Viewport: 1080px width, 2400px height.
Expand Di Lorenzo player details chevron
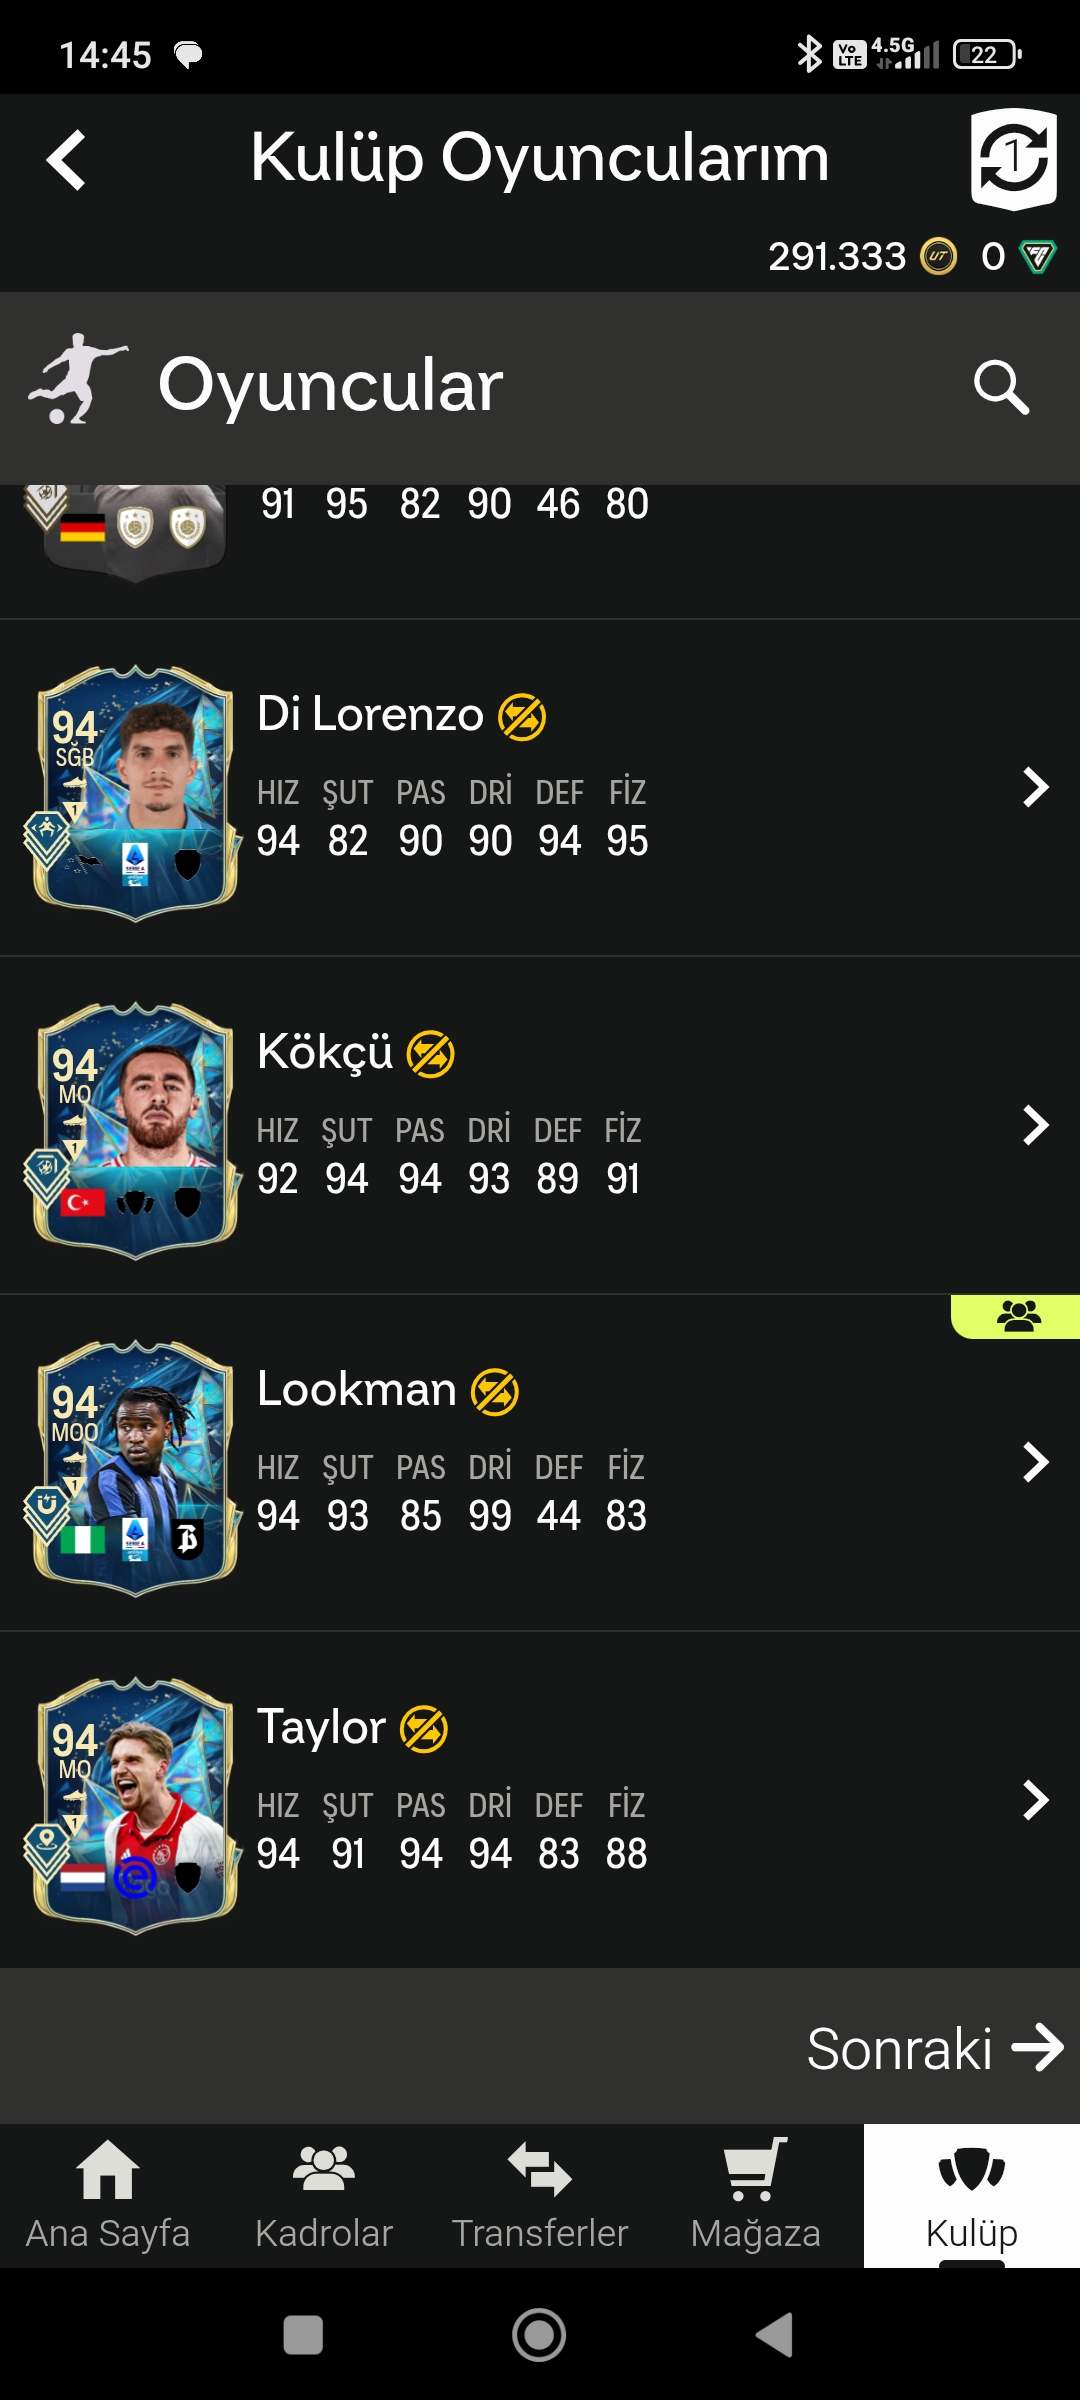(x=1036, y=787)
